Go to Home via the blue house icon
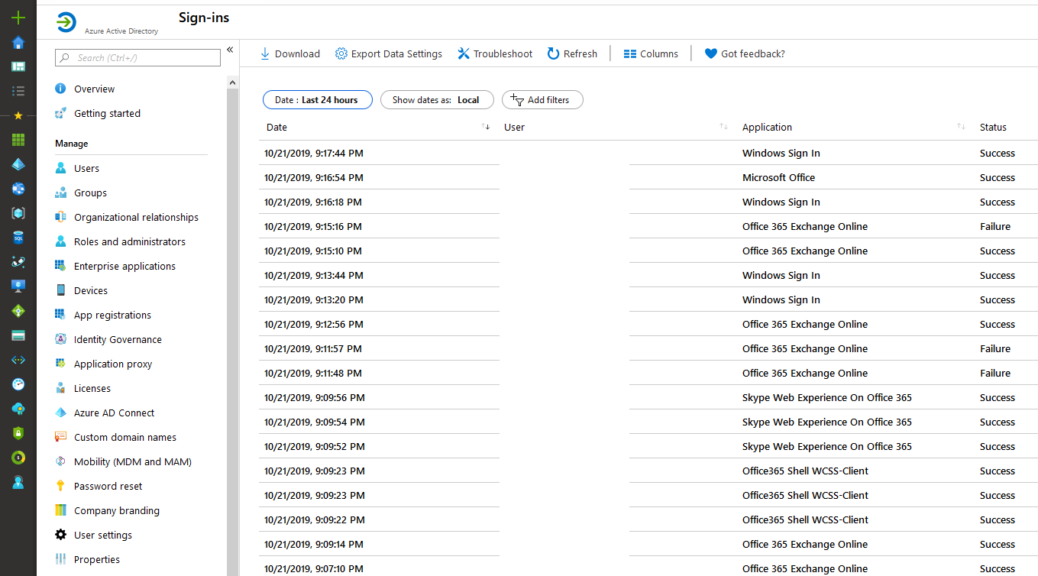Screen dimensions: 1038x576 18,42
